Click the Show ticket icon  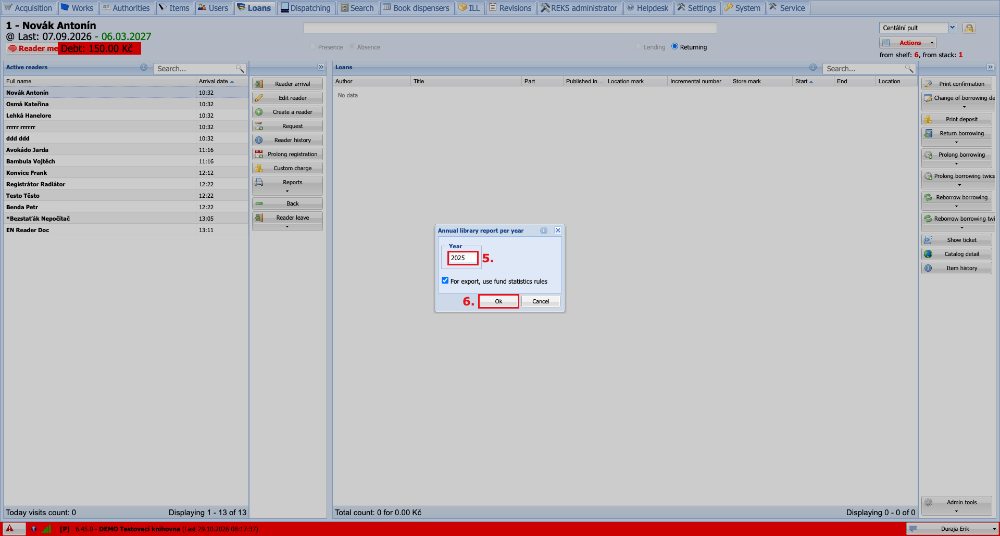929,240
